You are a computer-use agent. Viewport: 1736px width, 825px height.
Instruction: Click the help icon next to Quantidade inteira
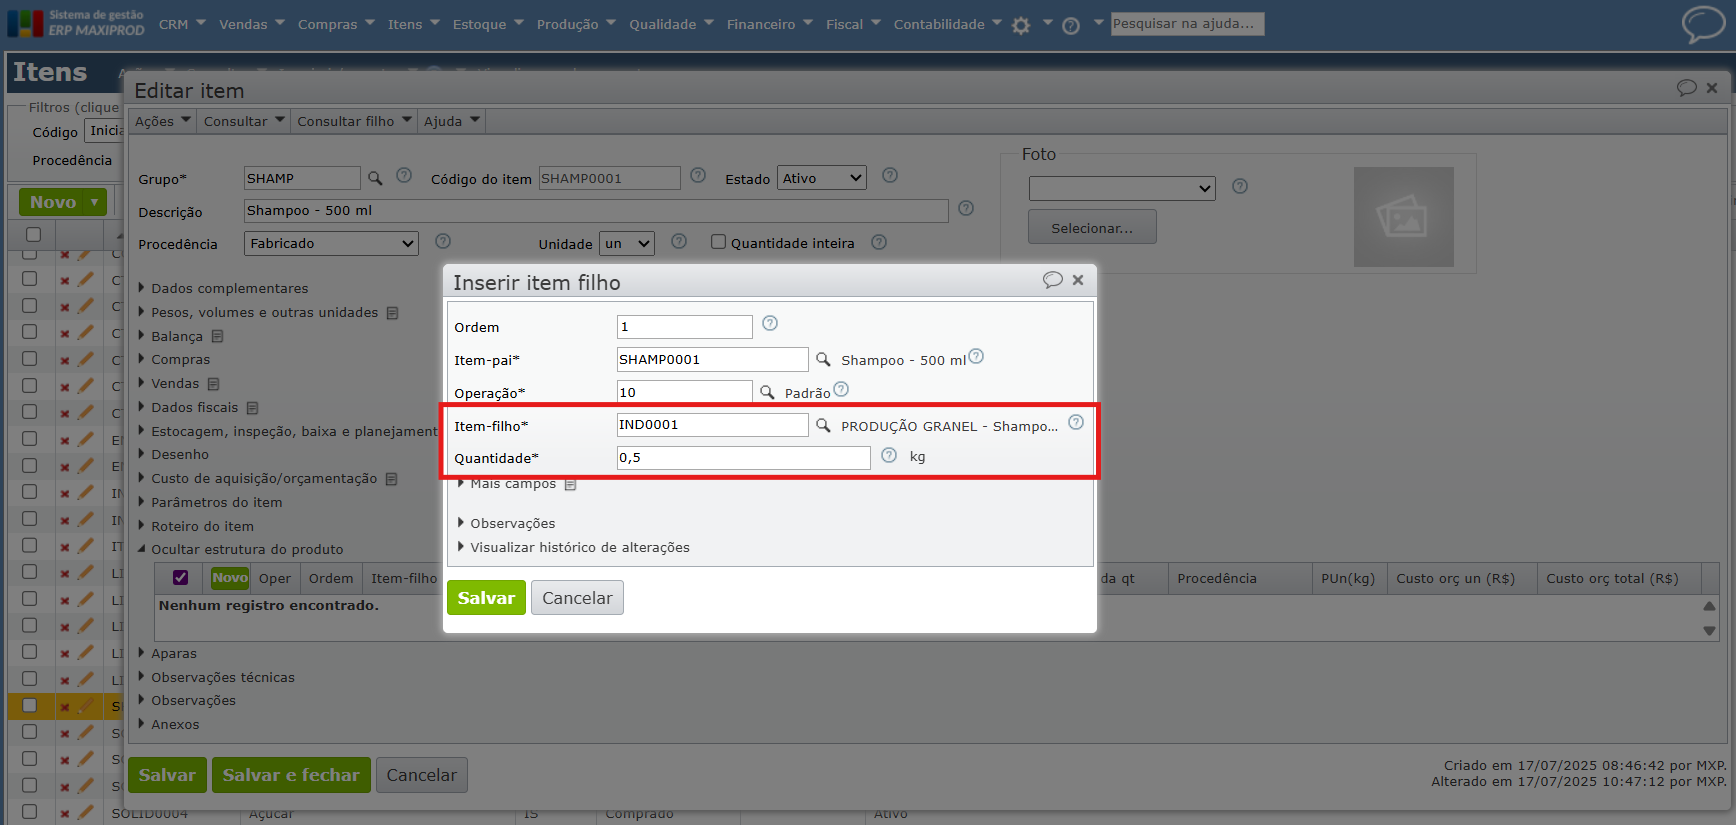pyautogui.click(x=879, y=242)
